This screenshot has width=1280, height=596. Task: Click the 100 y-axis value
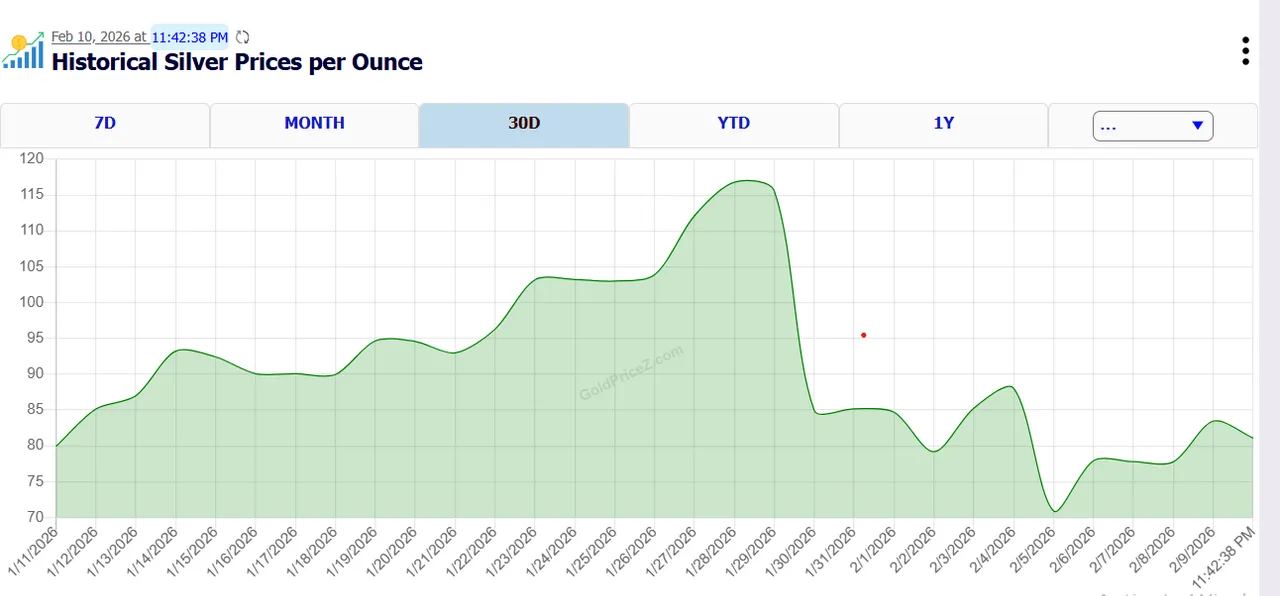click(32, 302)
